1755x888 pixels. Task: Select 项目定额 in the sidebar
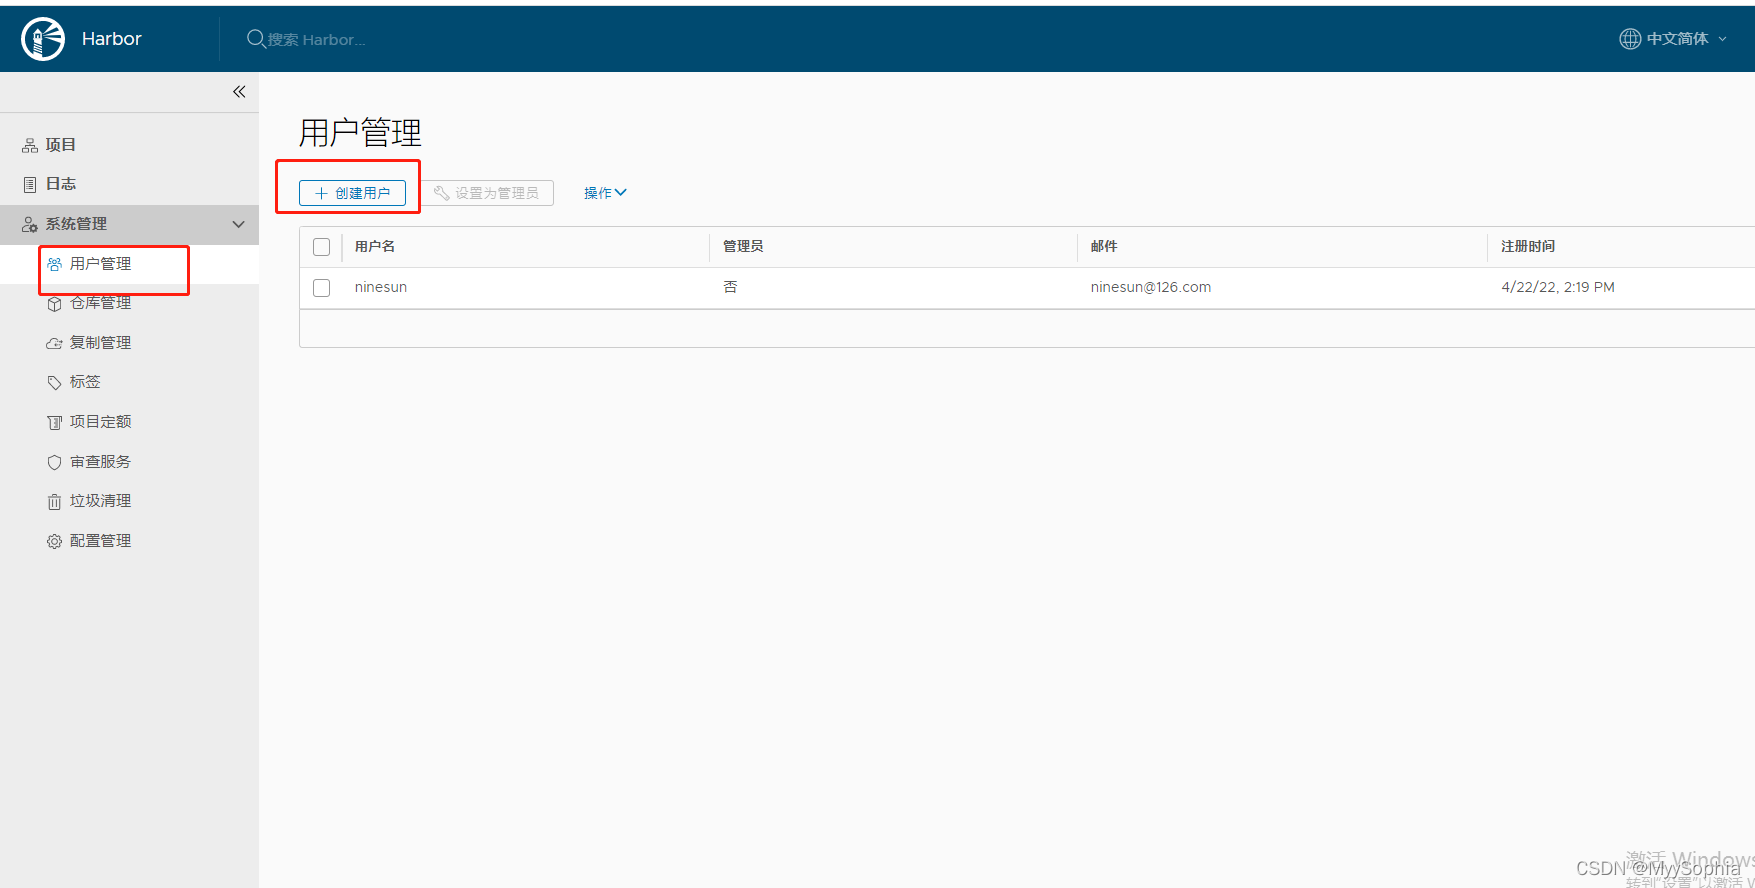pyautogui.click(x=100, y=422)
